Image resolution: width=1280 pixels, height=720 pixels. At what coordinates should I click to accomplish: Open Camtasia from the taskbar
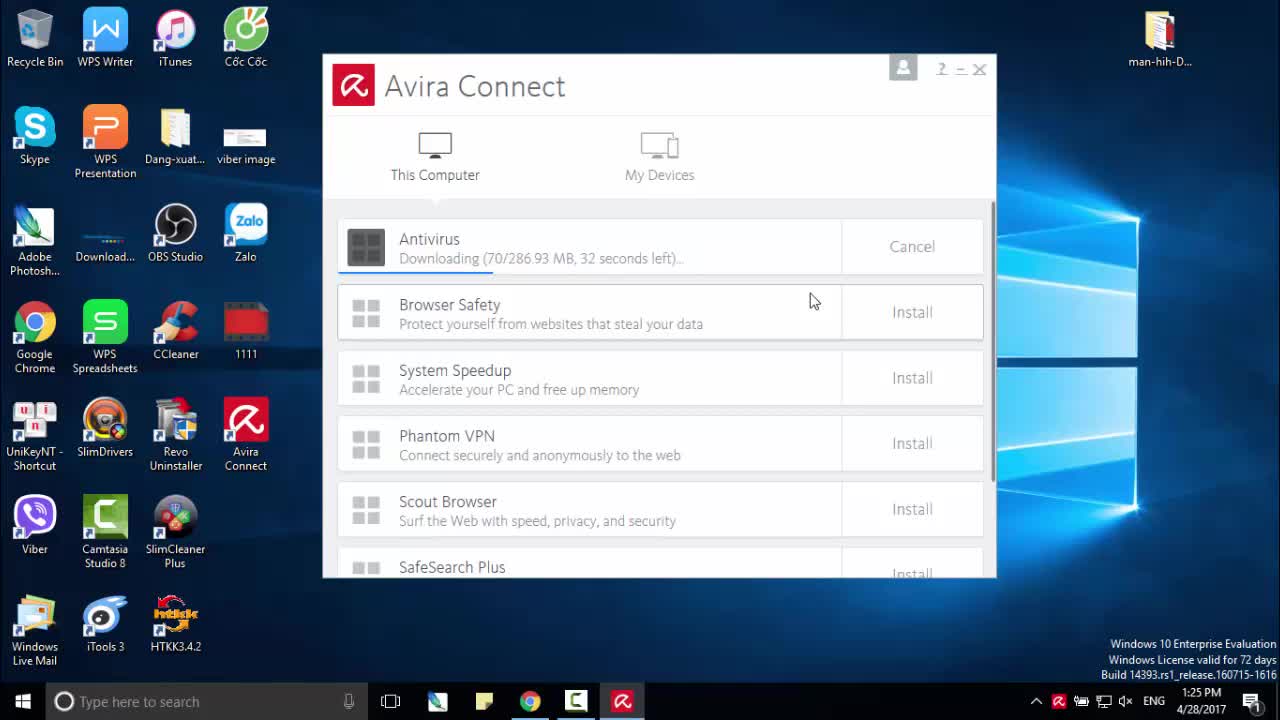click(x=576, y=702)
